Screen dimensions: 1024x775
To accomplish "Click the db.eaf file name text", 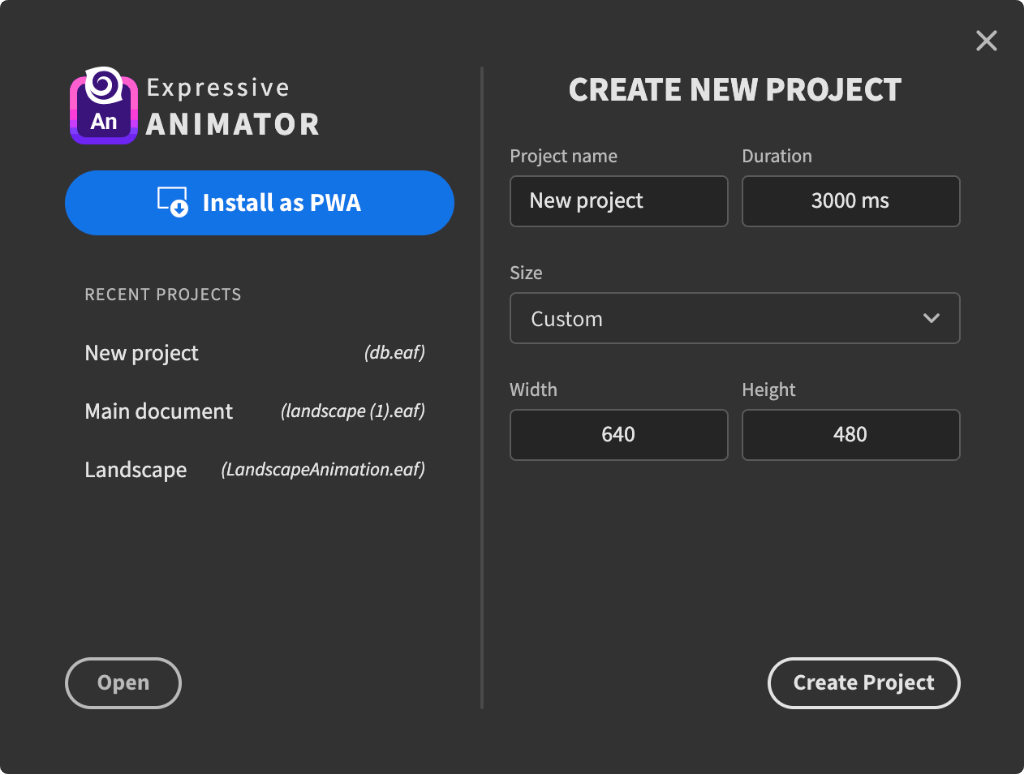I will (394, 353).
